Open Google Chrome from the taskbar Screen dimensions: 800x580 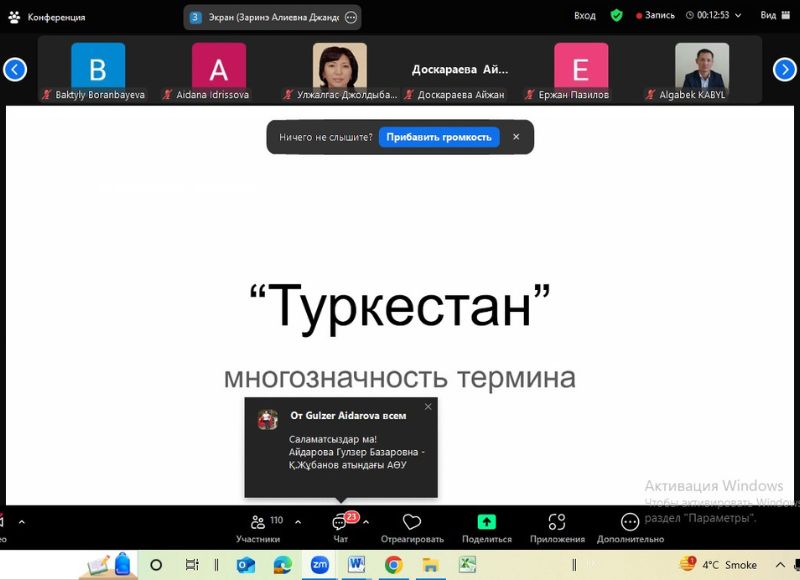393,565
